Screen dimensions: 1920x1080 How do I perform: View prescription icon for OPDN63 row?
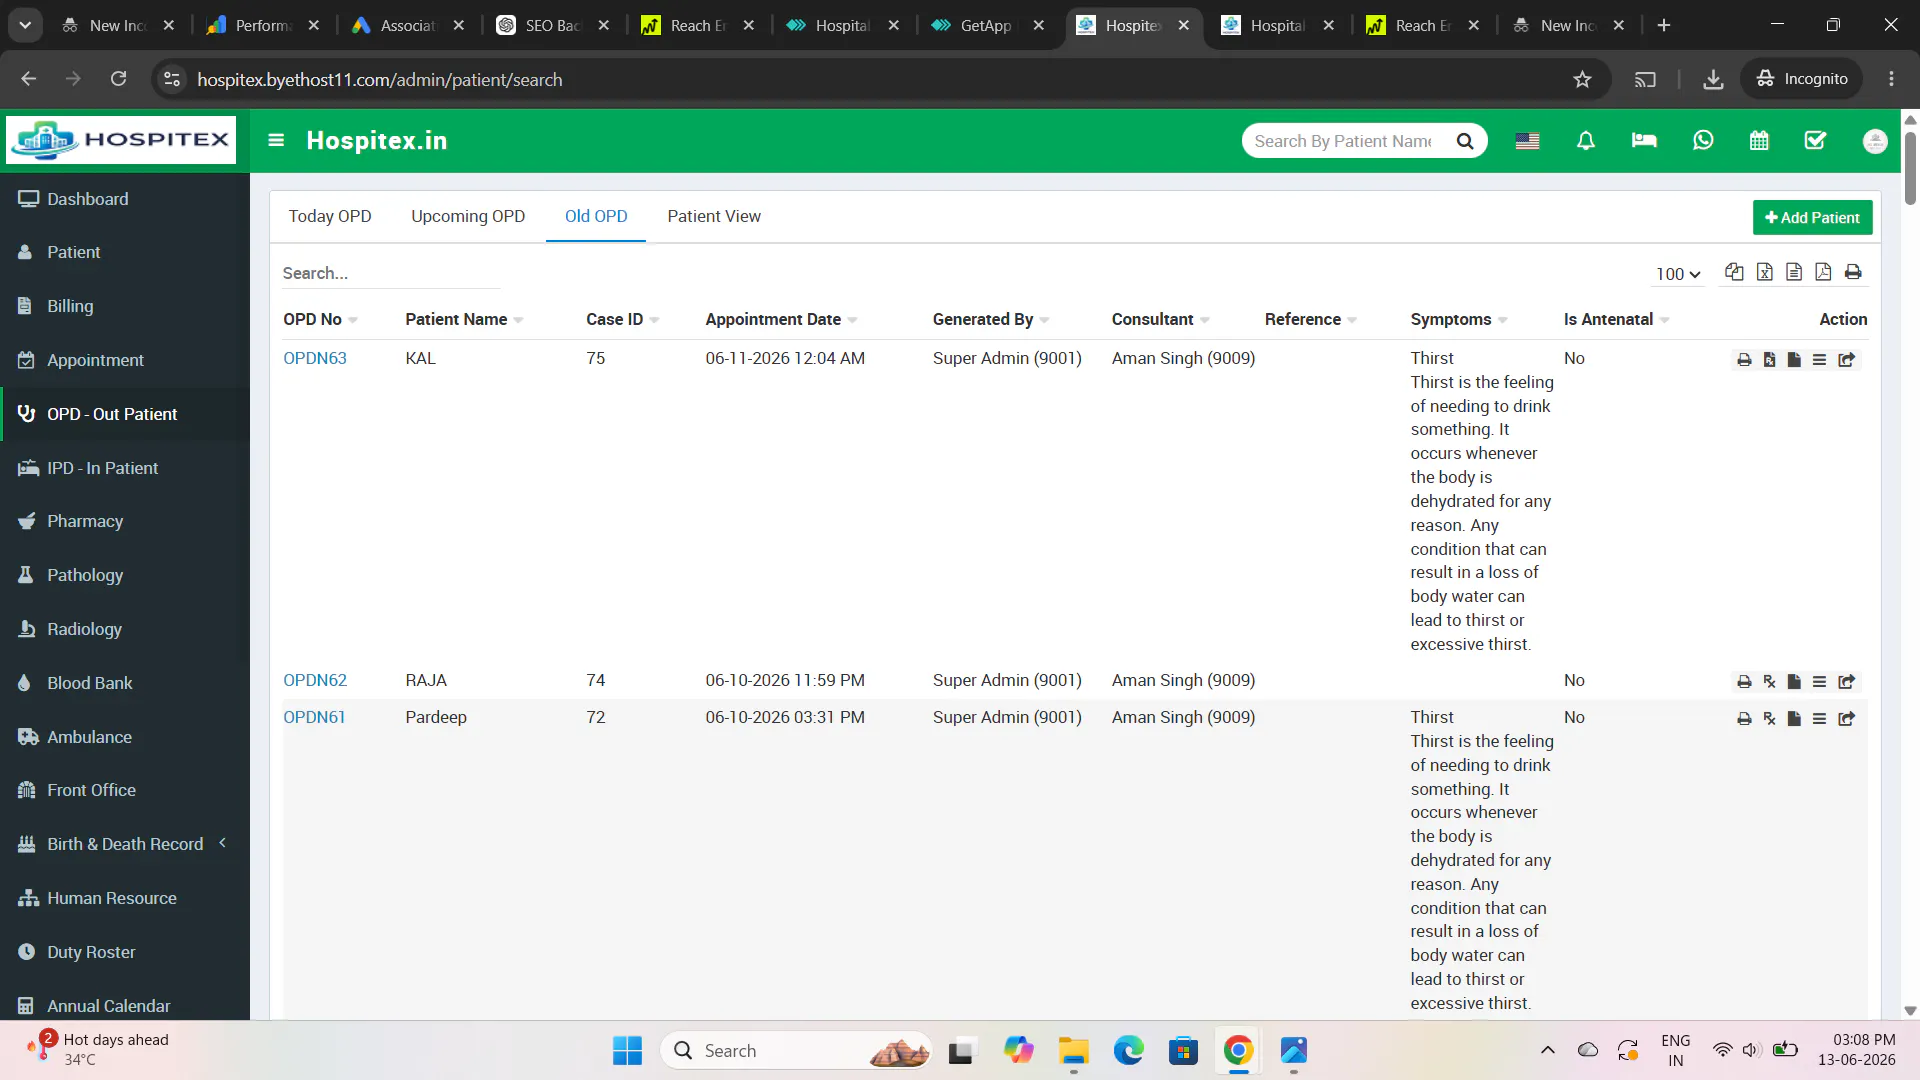tap(1769, 360)
